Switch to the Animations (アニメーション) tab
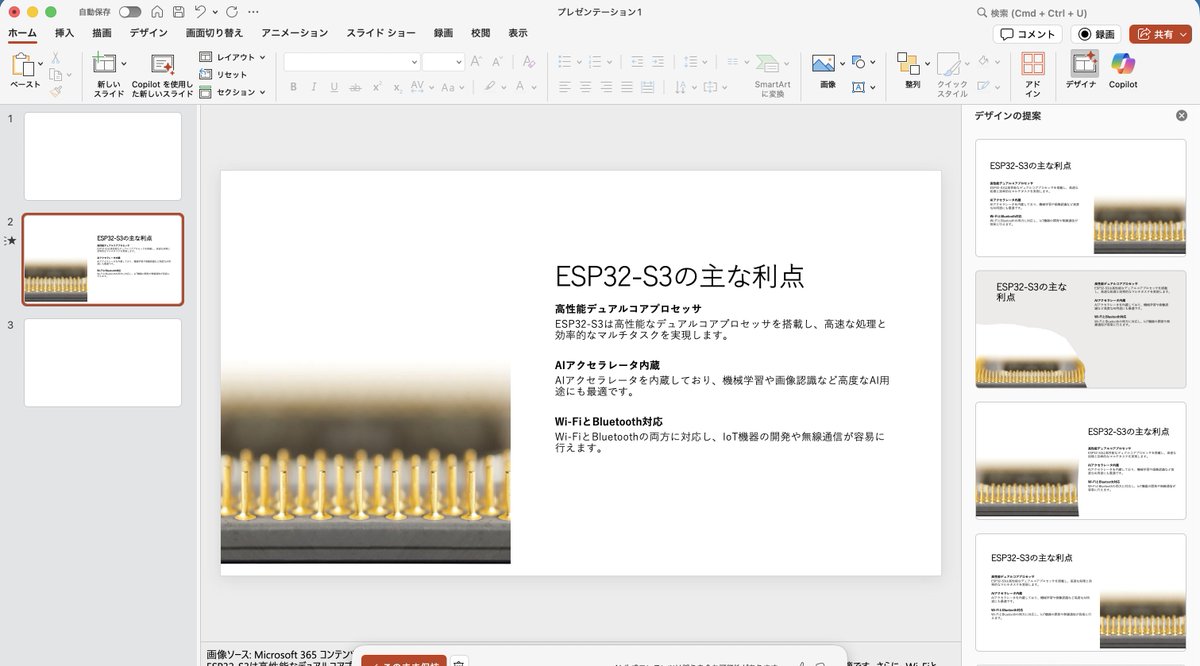 (294, 33)
